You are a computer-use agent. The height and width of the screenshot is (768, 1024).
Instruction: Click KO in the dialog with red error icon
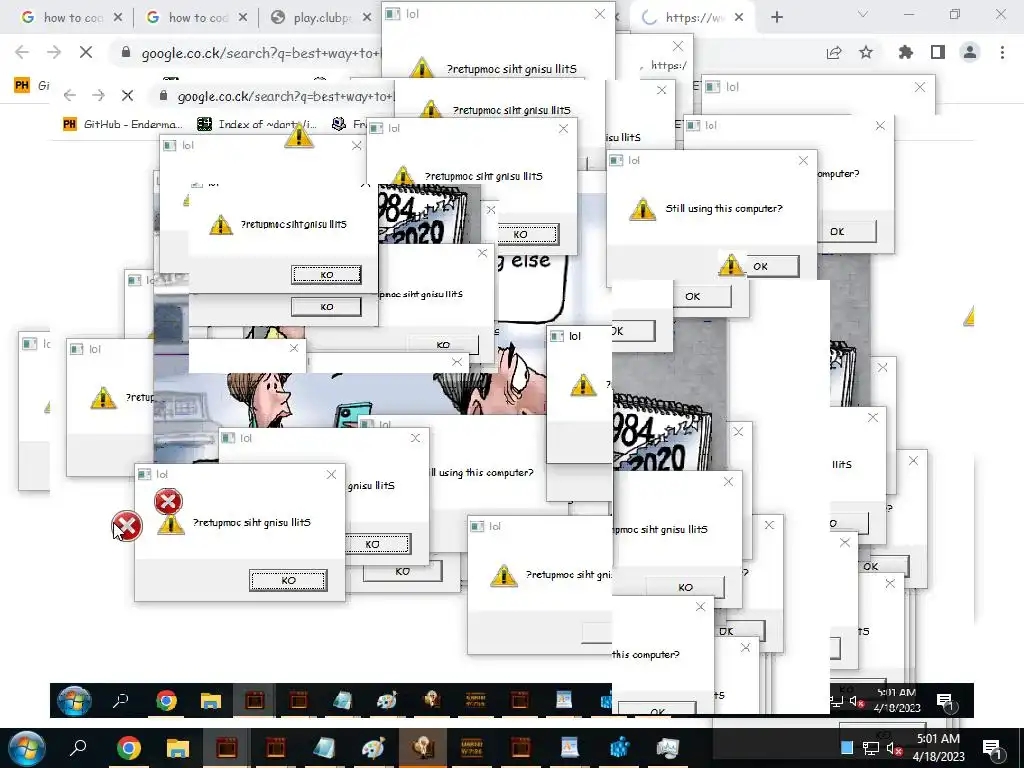288,581
